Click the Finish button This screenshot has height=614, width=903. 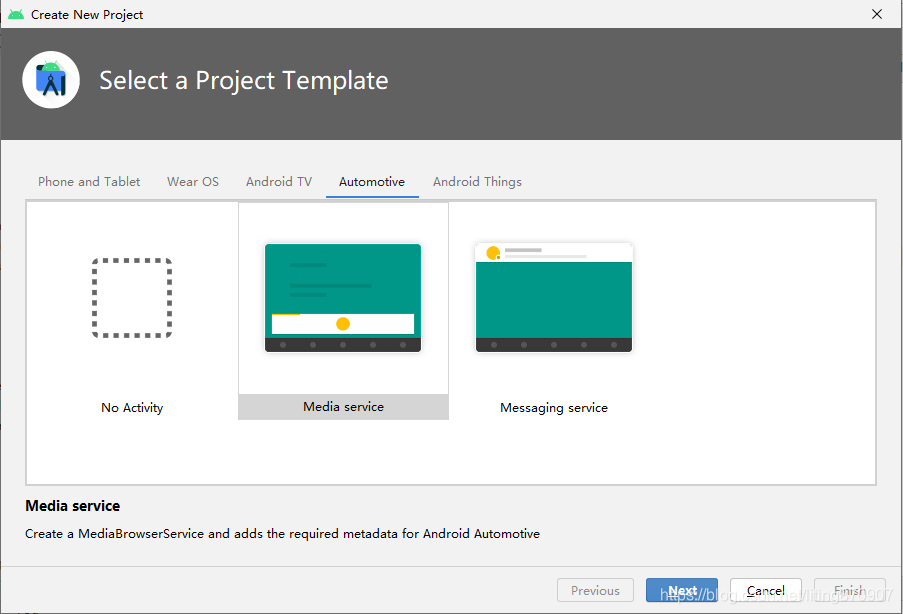point(850,590)
